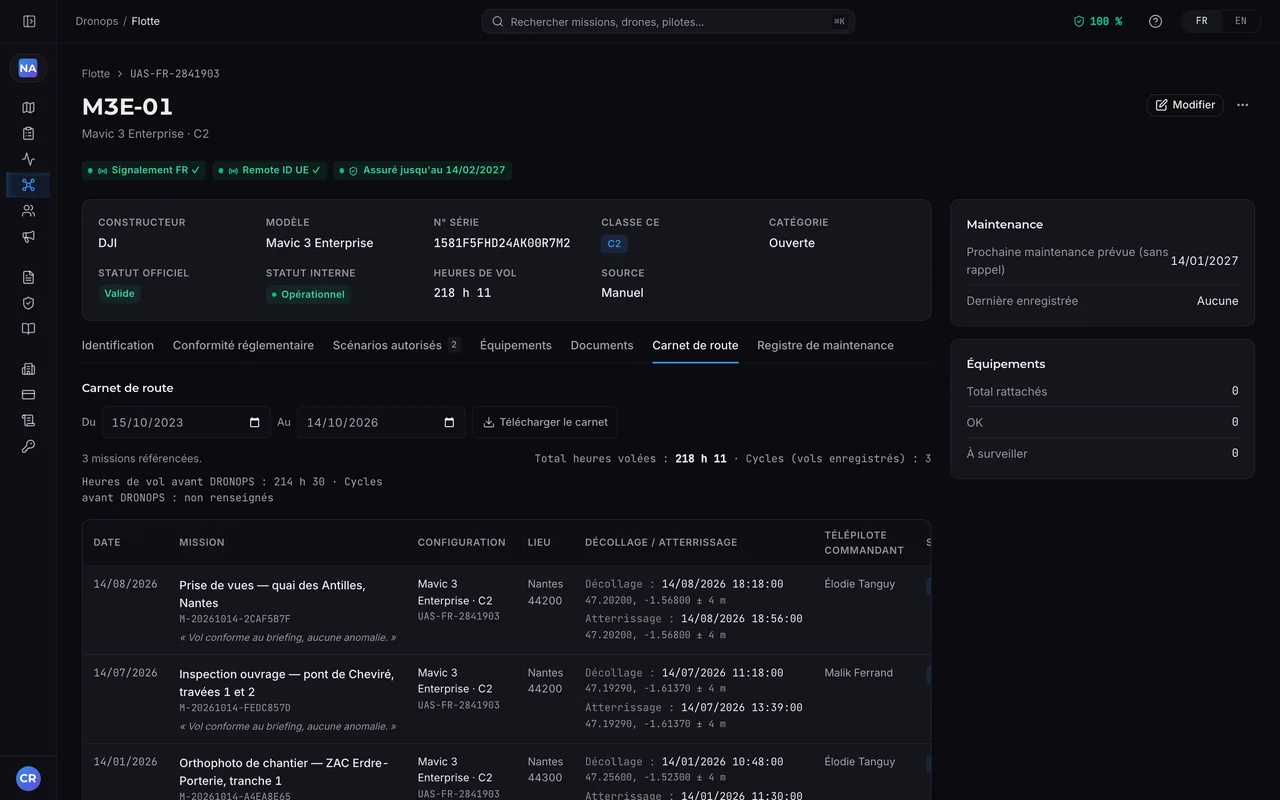The height and width of the screenshot is (800, 1280).
Task: Click the Total rattachés row in Équipements
Action: point(1102,392)
